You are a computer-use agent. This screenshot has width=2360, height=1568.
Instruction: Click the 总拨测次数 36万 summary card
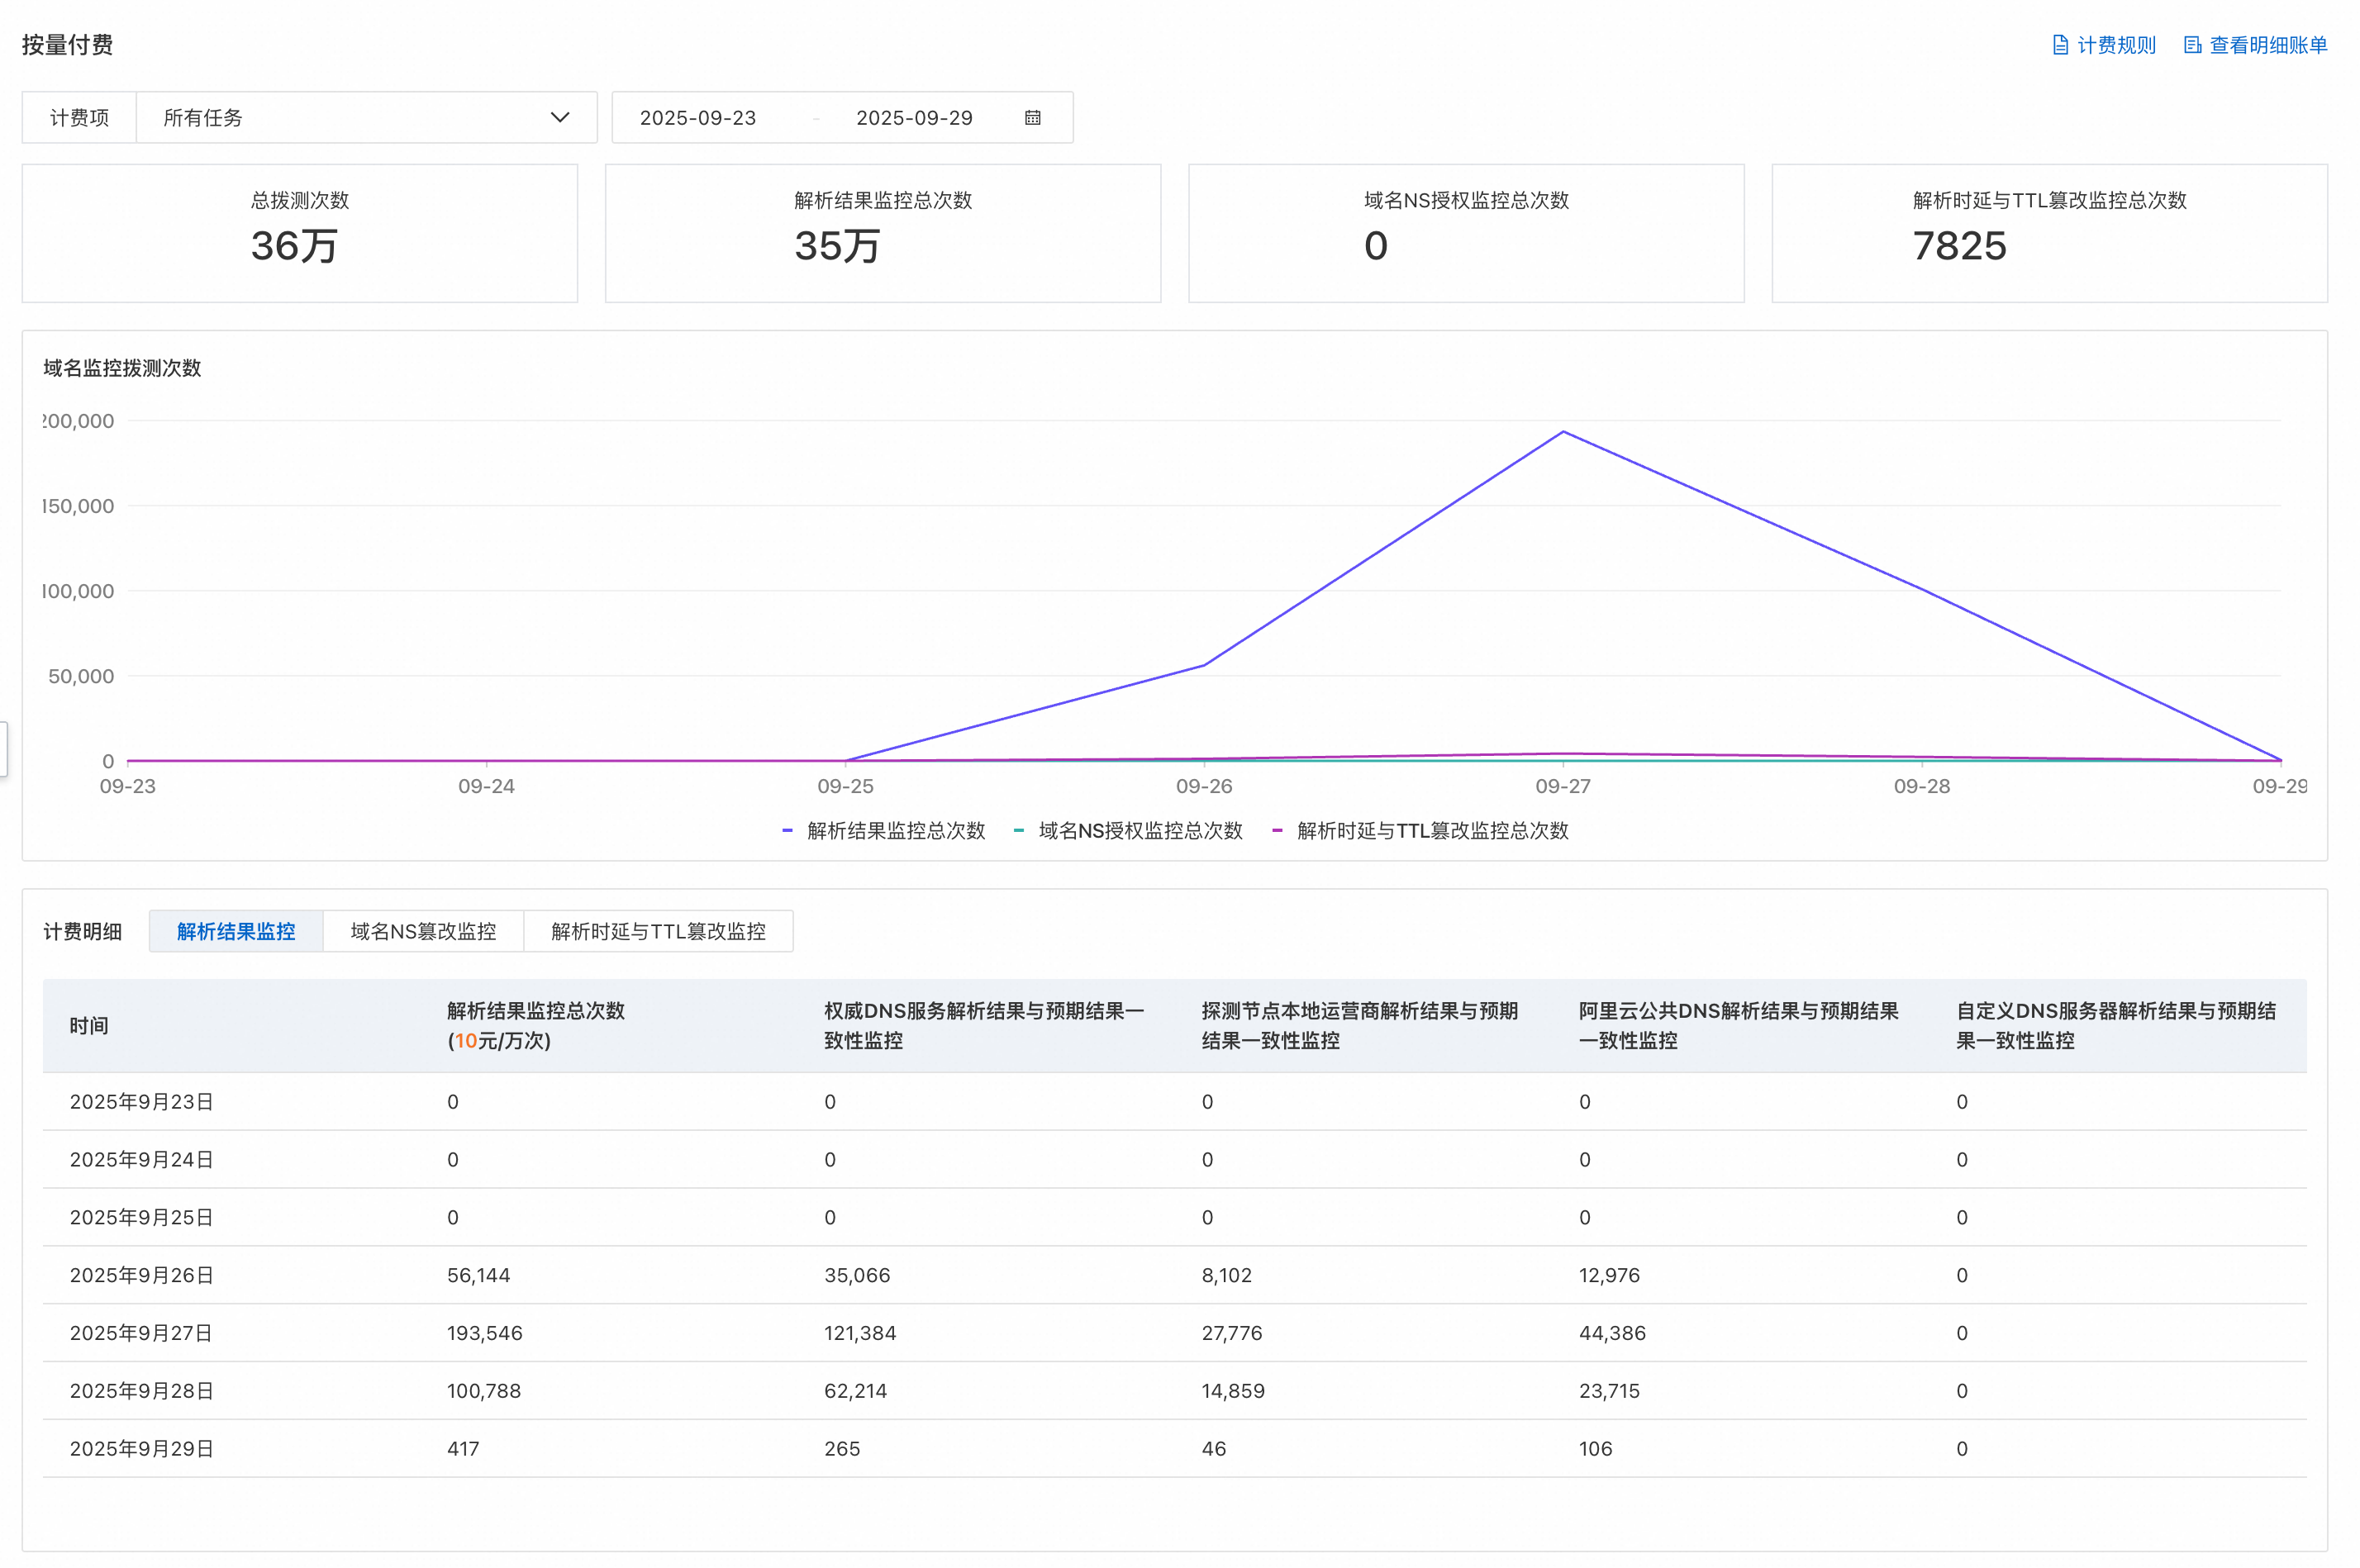pyautogui.click(x=300, y=233)
